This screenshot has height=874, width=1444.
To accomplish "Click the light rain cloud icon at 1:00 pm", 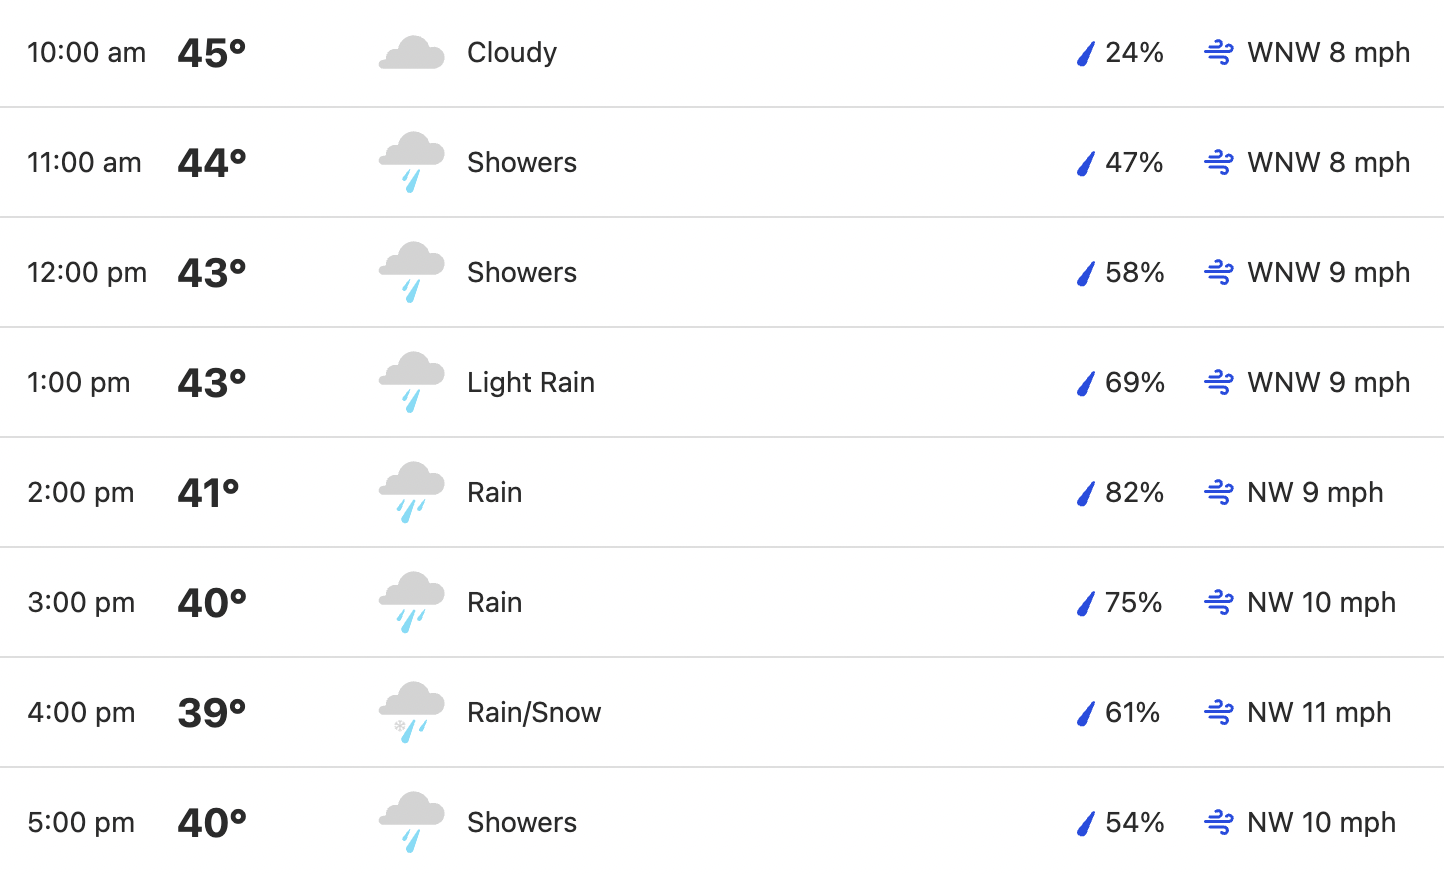I will click(411, 382).
